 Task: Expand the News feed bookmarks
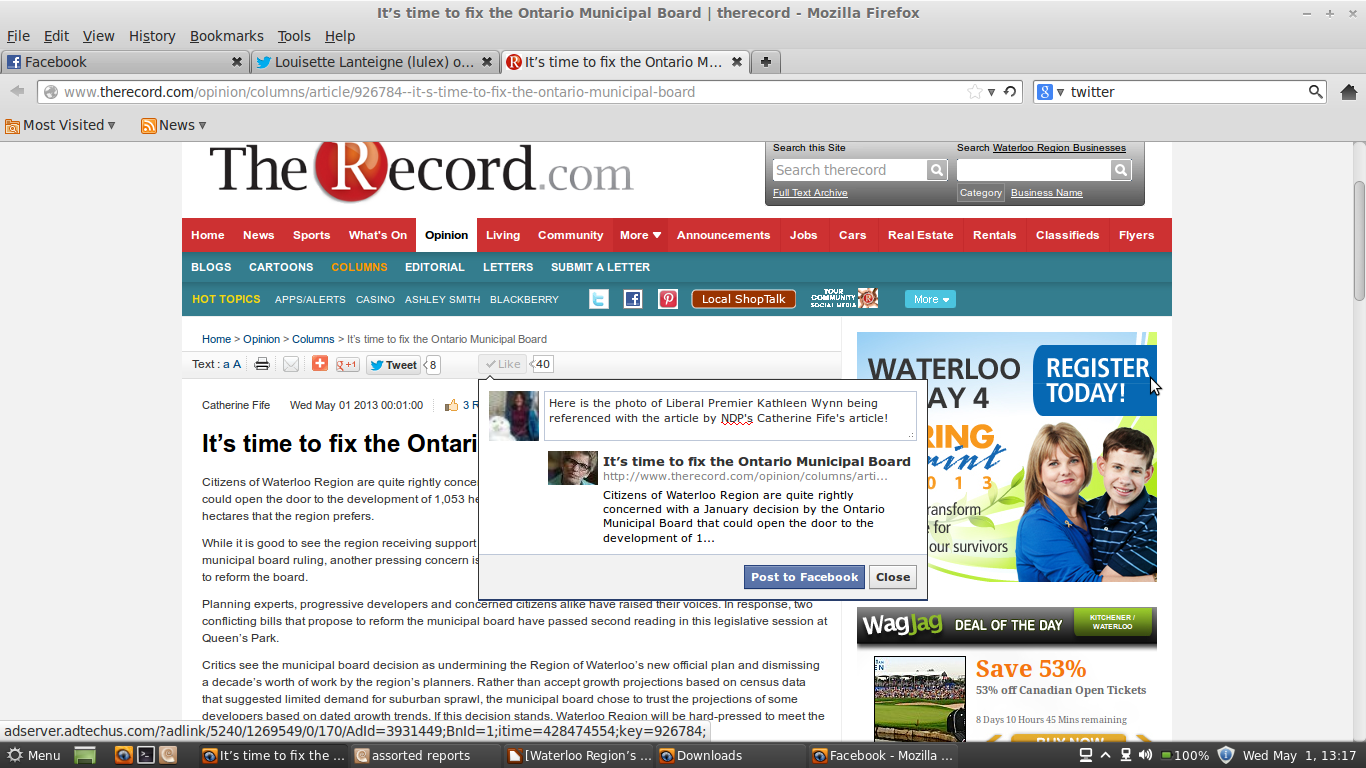tap(174, 125)
